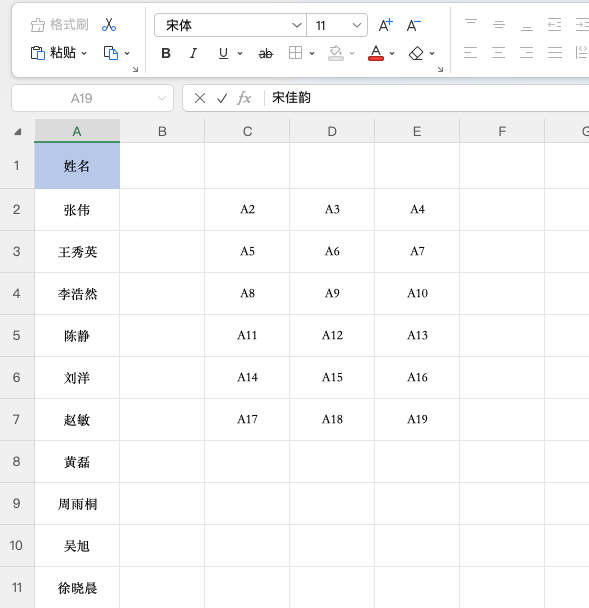589x608 pixels.
Task: Click the Top Align icon
Action: [x=471, y=25]
